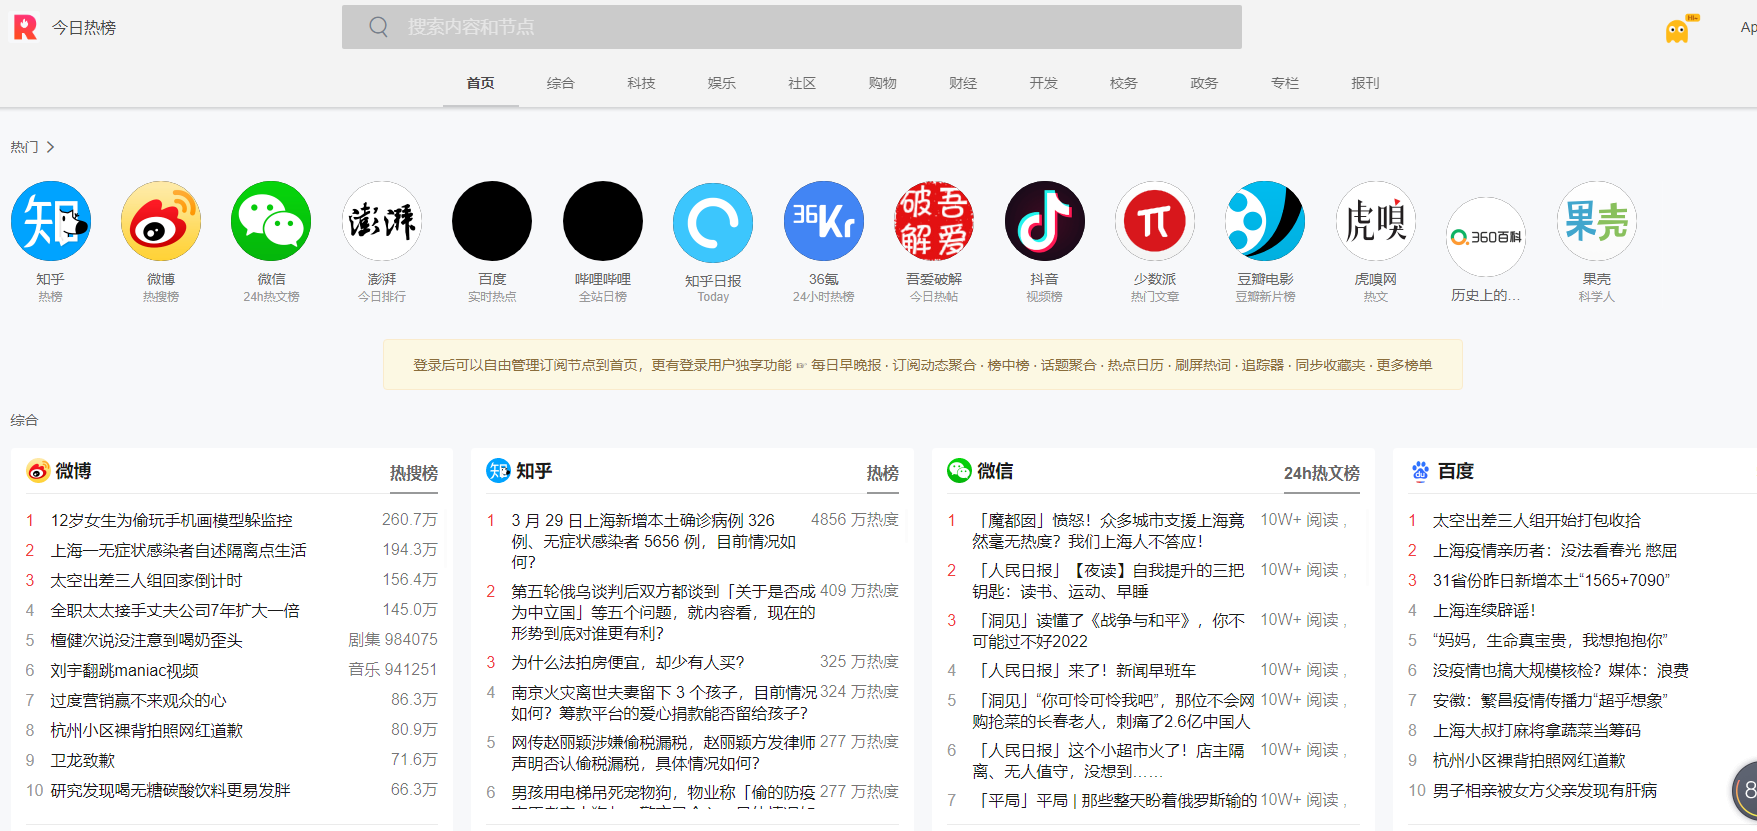Open the 知乎 热榜 source icon

click(51, 221)
